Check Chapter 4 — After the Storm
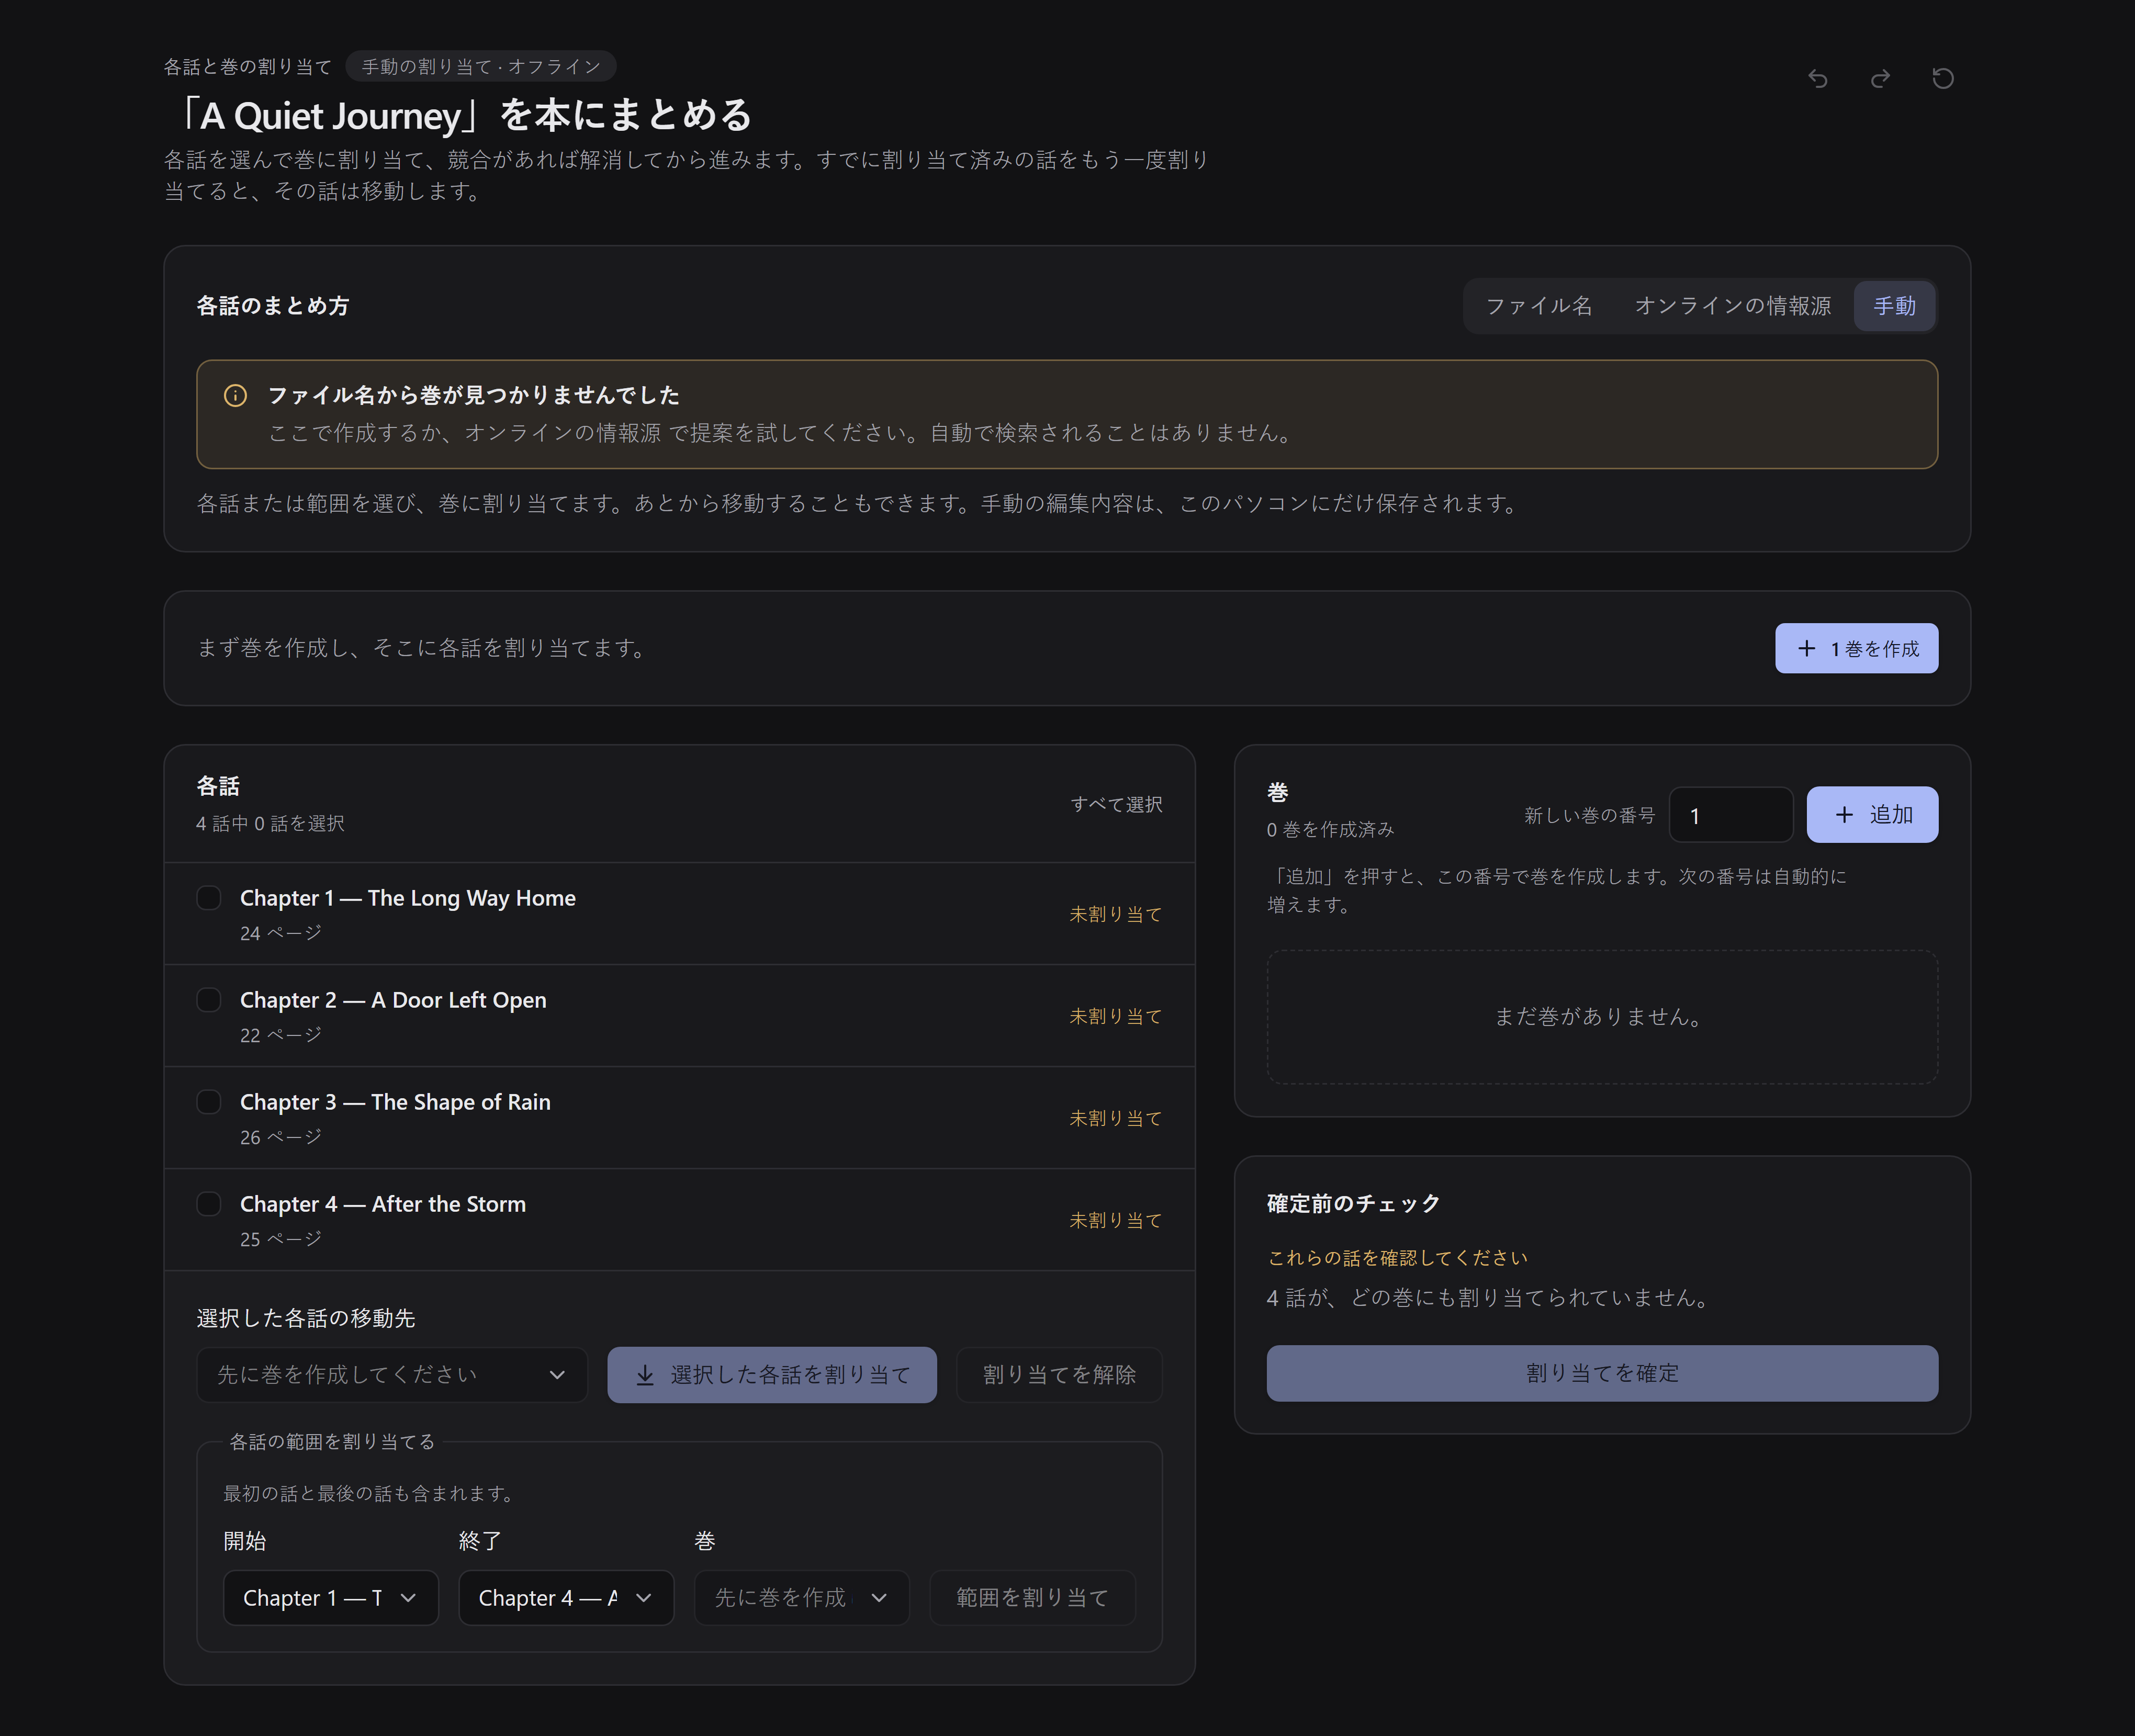 [x=209, y=1204]
